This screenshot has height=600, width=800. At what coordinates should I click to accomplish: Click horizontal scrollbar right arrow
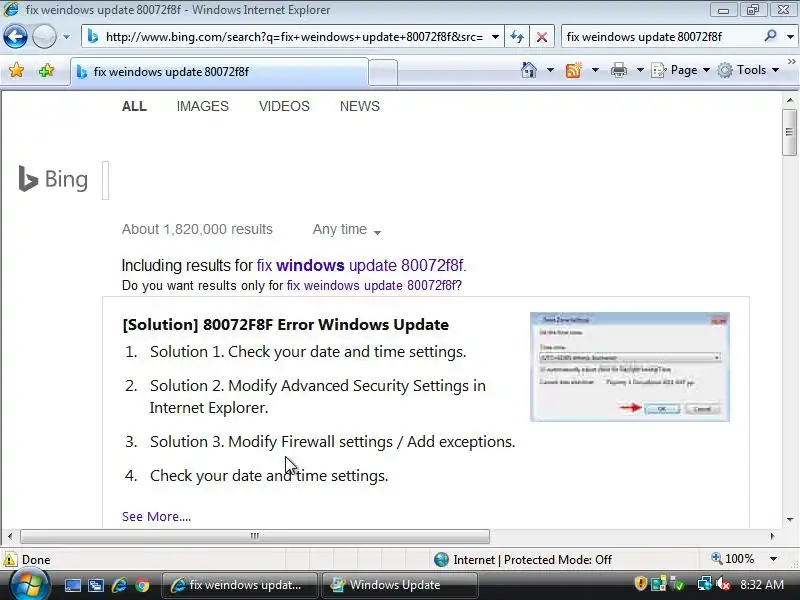click(x=772, y=536)
